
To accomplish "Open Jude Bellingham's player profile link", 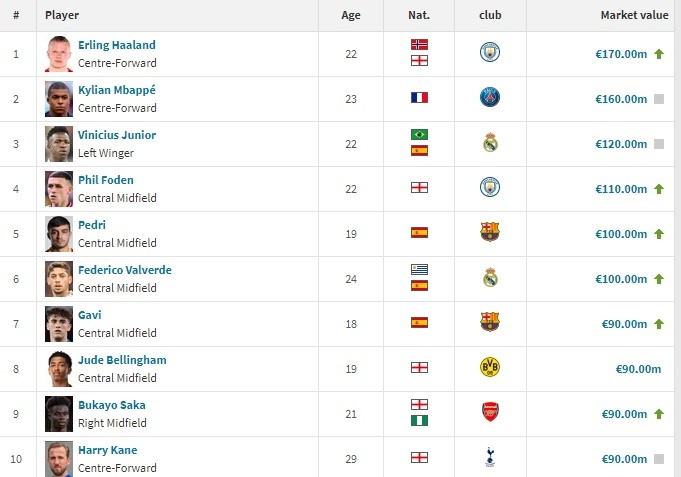I will tap(122, 360).
